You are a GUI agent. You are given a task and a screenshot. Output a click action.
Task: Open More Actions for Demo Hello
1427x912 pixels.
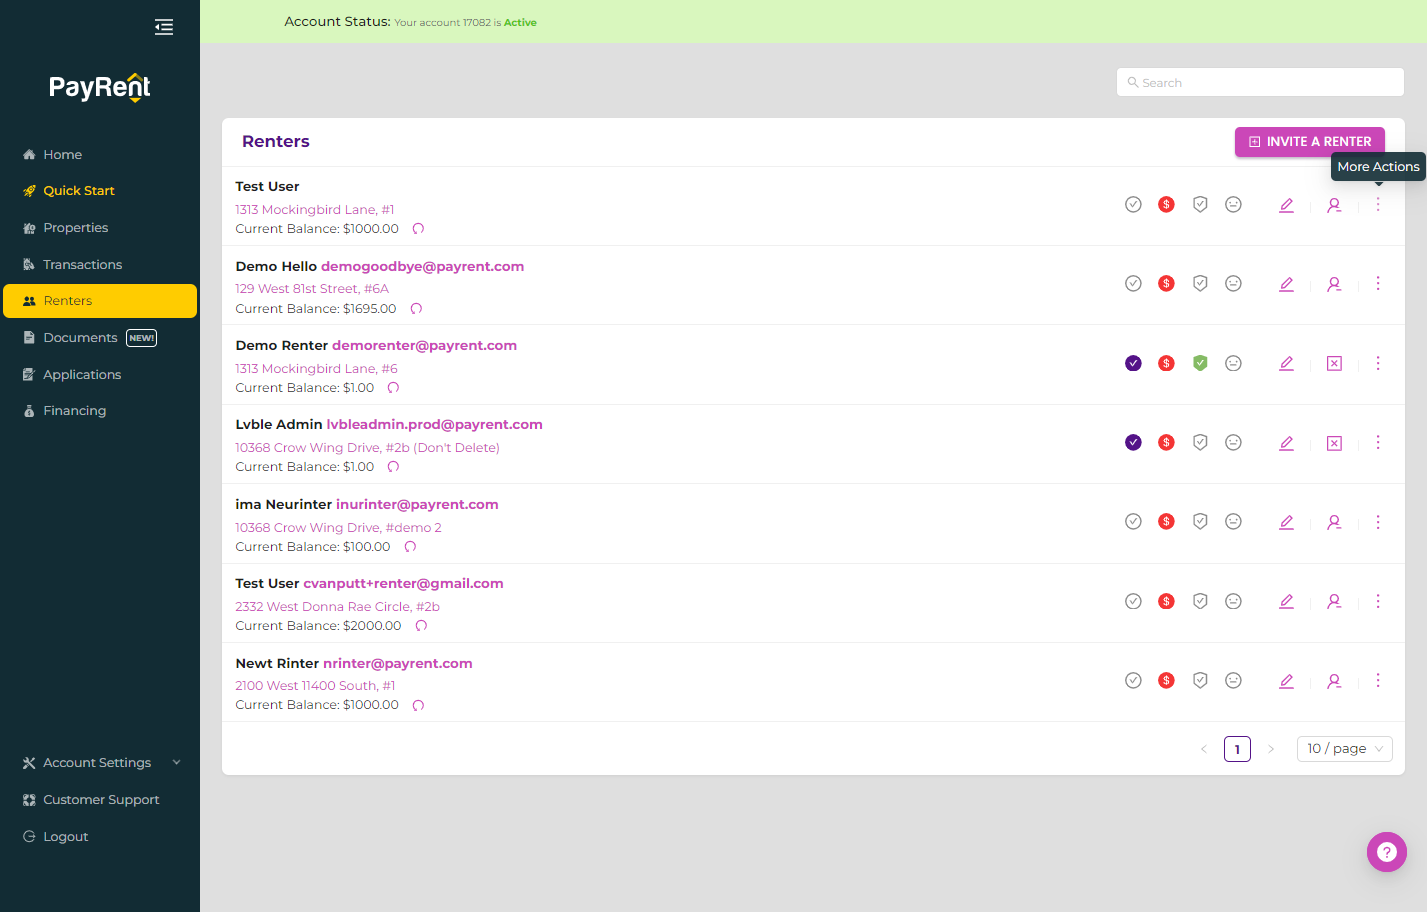pyautogui.click(x=1378, y=283)
